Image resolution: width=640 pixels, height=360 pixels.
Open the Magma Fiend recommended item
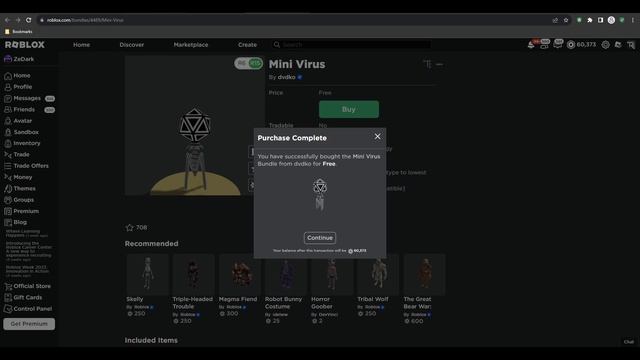pos(240,285)
